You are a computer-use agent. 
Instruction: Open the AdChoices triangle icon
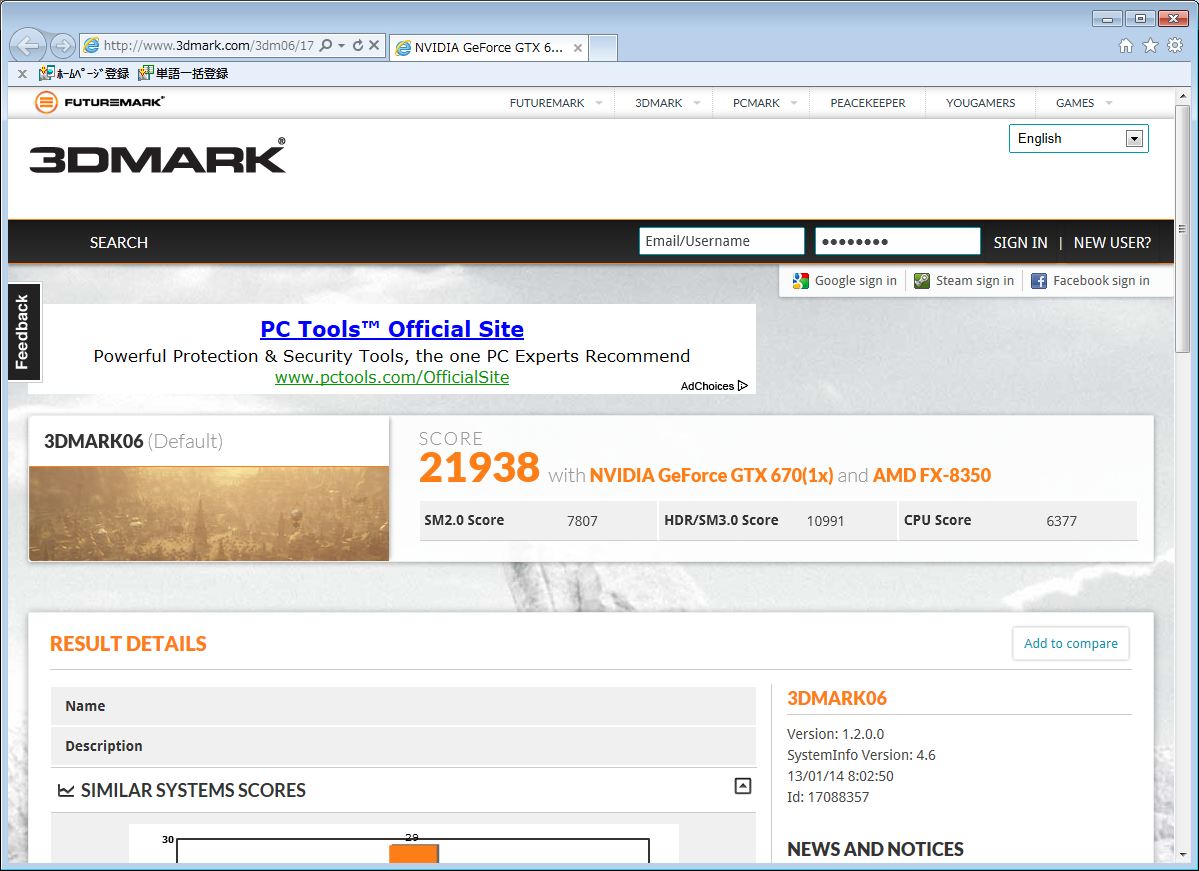coord(742,385)
